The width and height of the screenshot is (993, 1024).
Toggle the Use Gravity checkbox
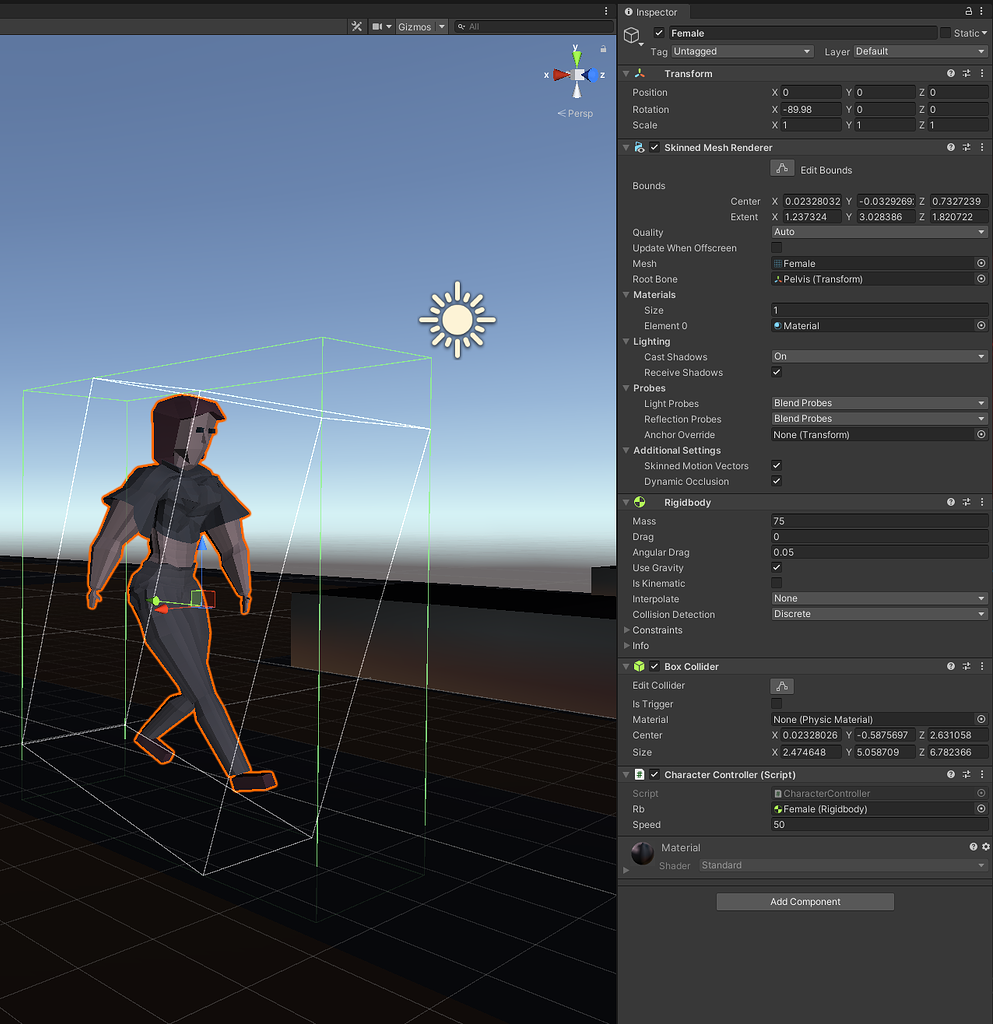[775, 568]
